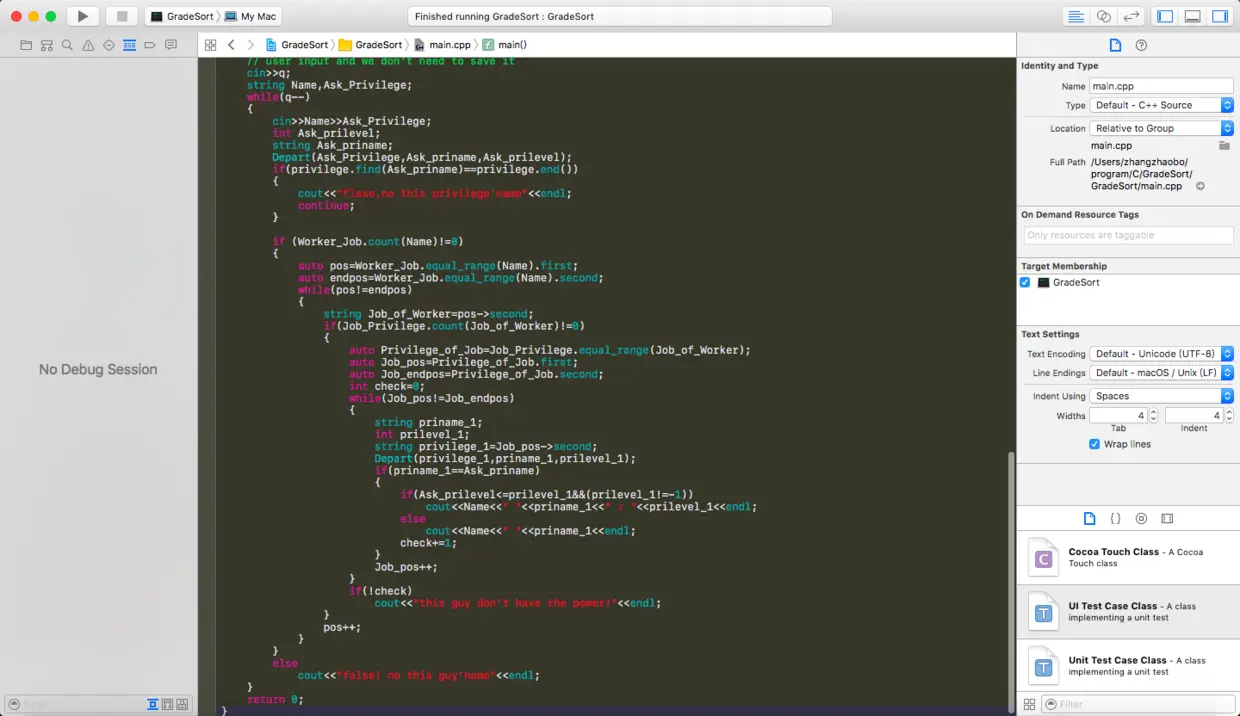Click the 'int check=0;' code line
The height and width of the screenshot is (716, 1240).
[x=387, y=386]
